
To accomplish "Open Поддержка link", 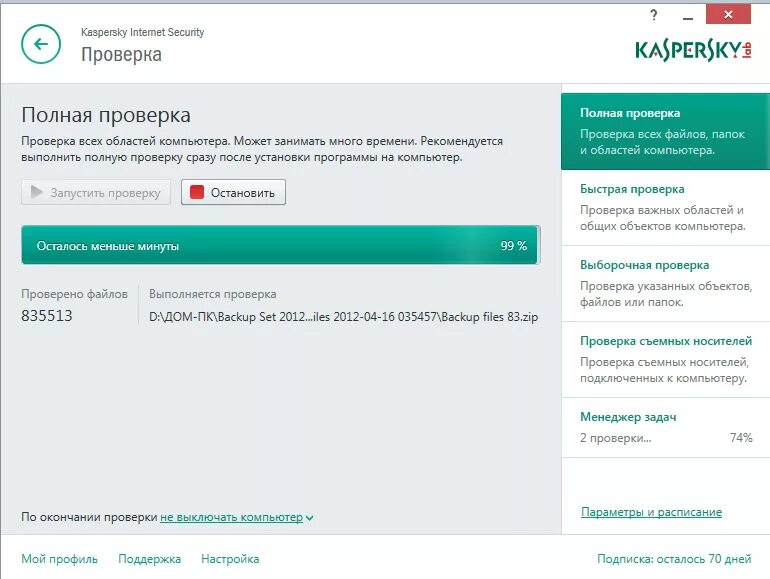I will click(x=149, y=559).
